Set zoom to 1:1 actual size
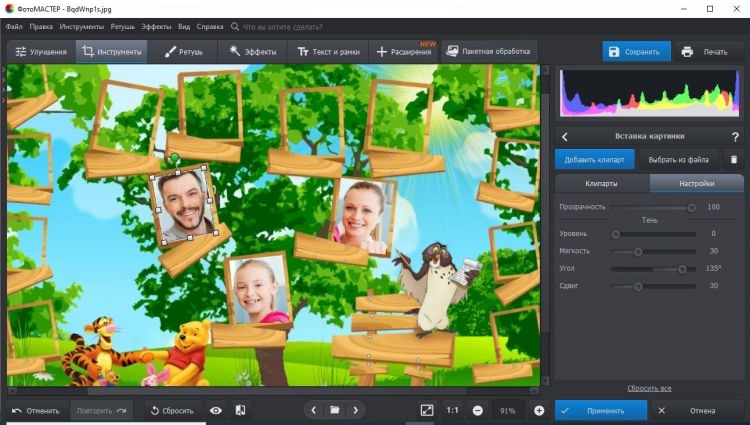The height and width of the screenshot is (425, 750). pos(452,410)
